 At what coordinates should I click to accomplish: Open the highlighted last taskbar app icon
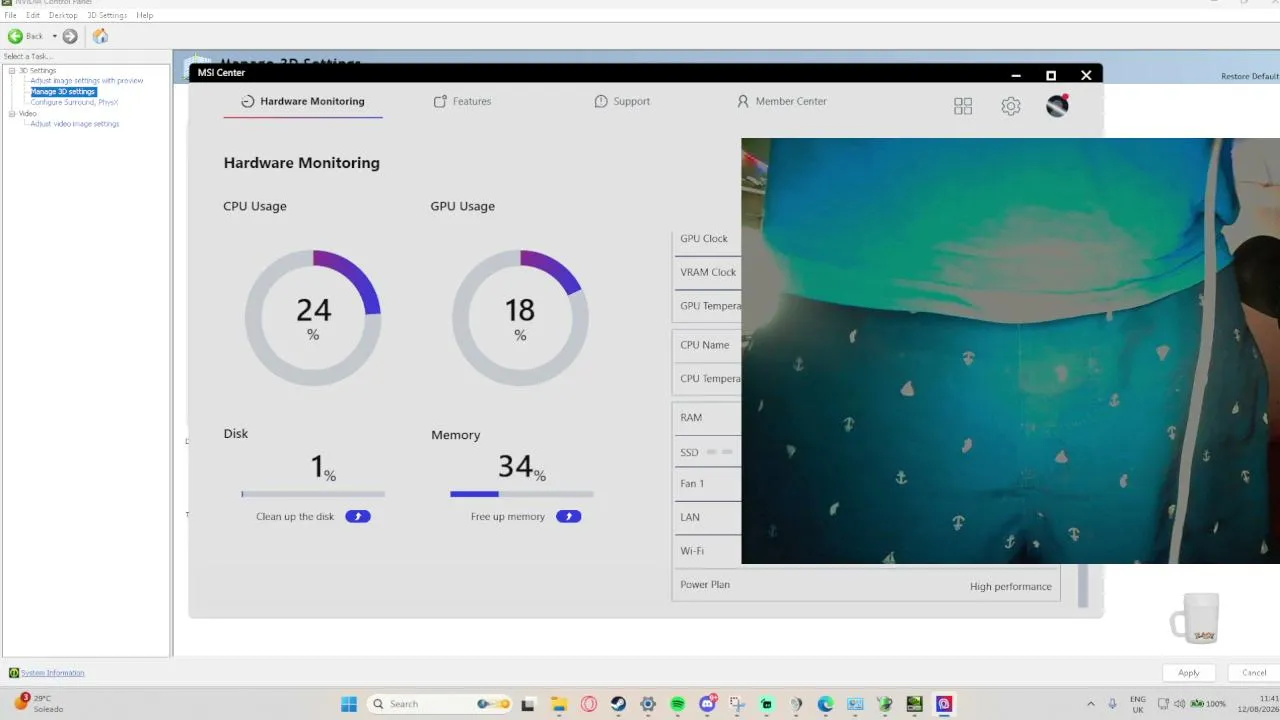tap(944, 704)
